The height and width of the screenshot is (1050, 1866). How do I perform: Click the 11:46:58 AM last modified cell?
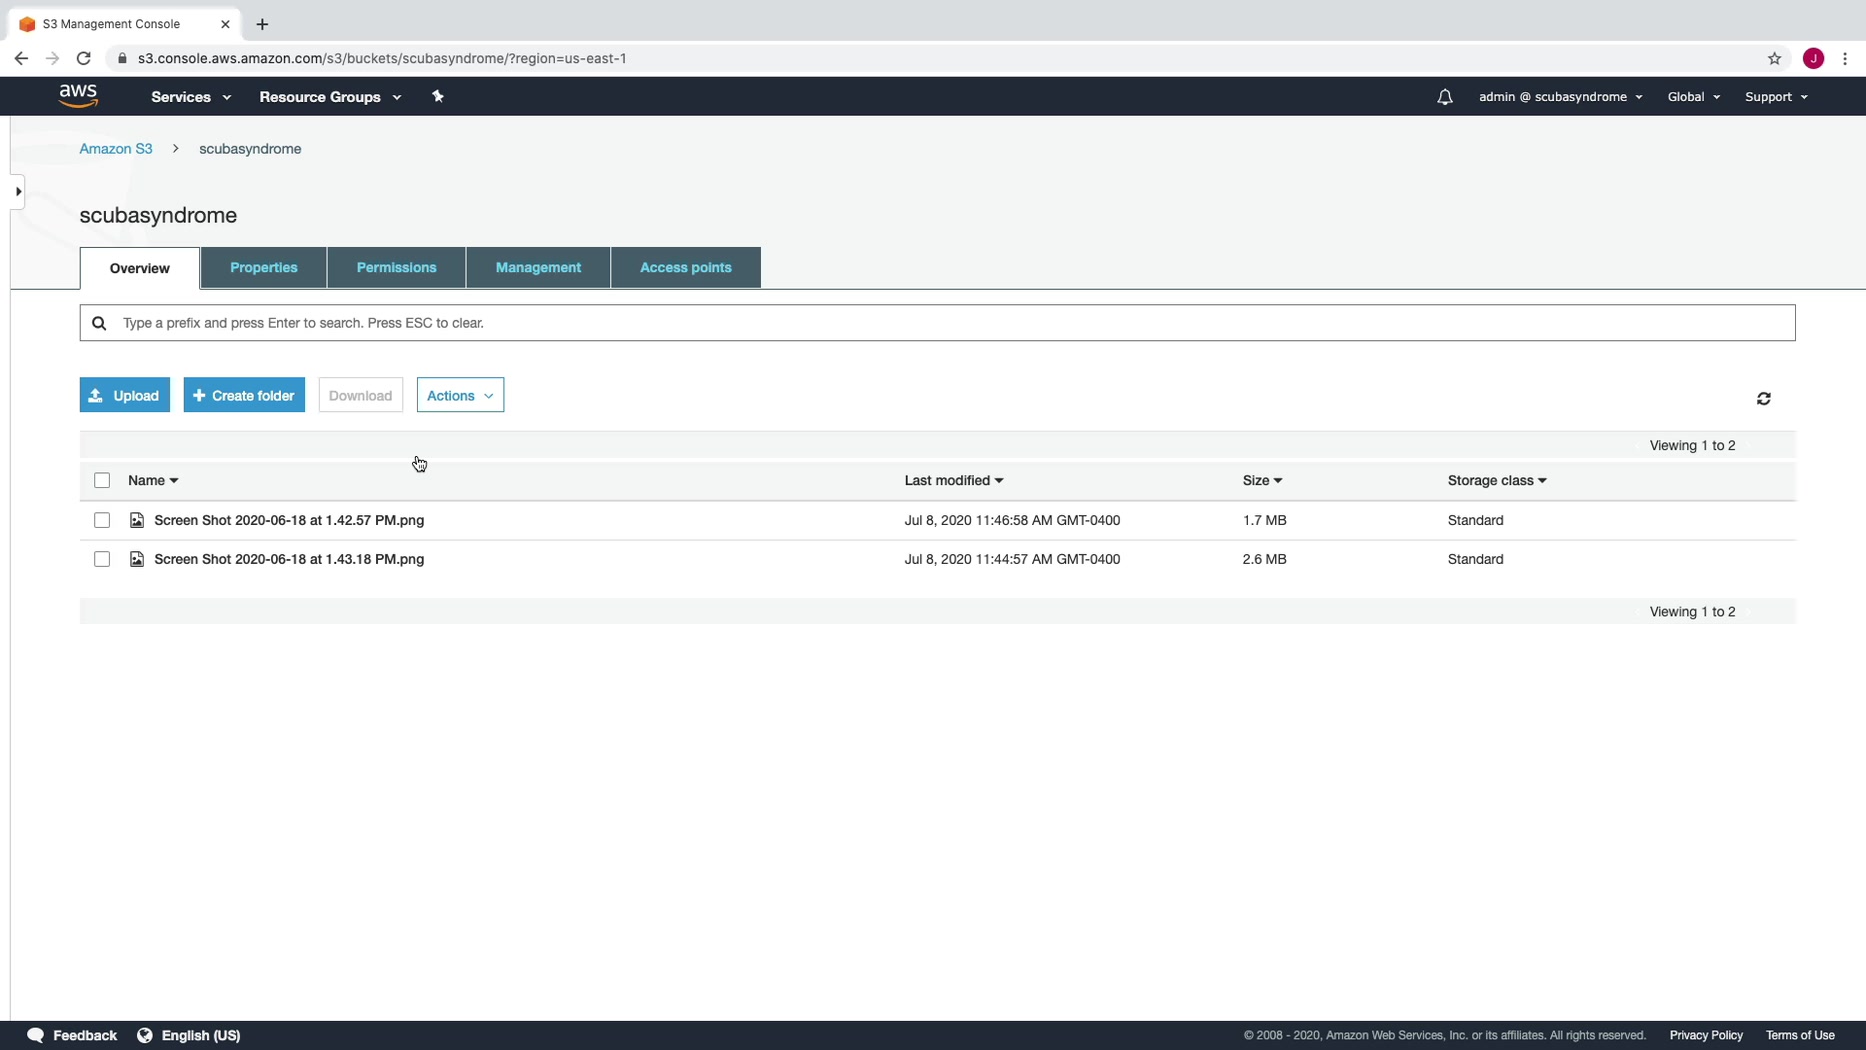click(x=1012, y=520)
